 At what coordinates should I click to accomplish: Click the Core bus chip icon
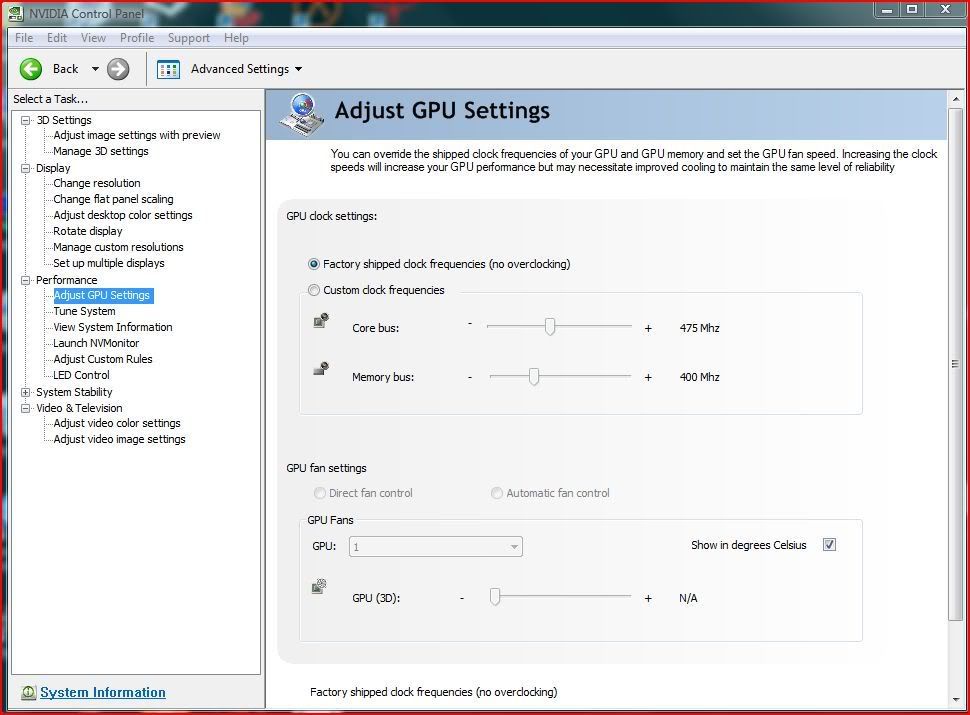click(x=320, y=320)
